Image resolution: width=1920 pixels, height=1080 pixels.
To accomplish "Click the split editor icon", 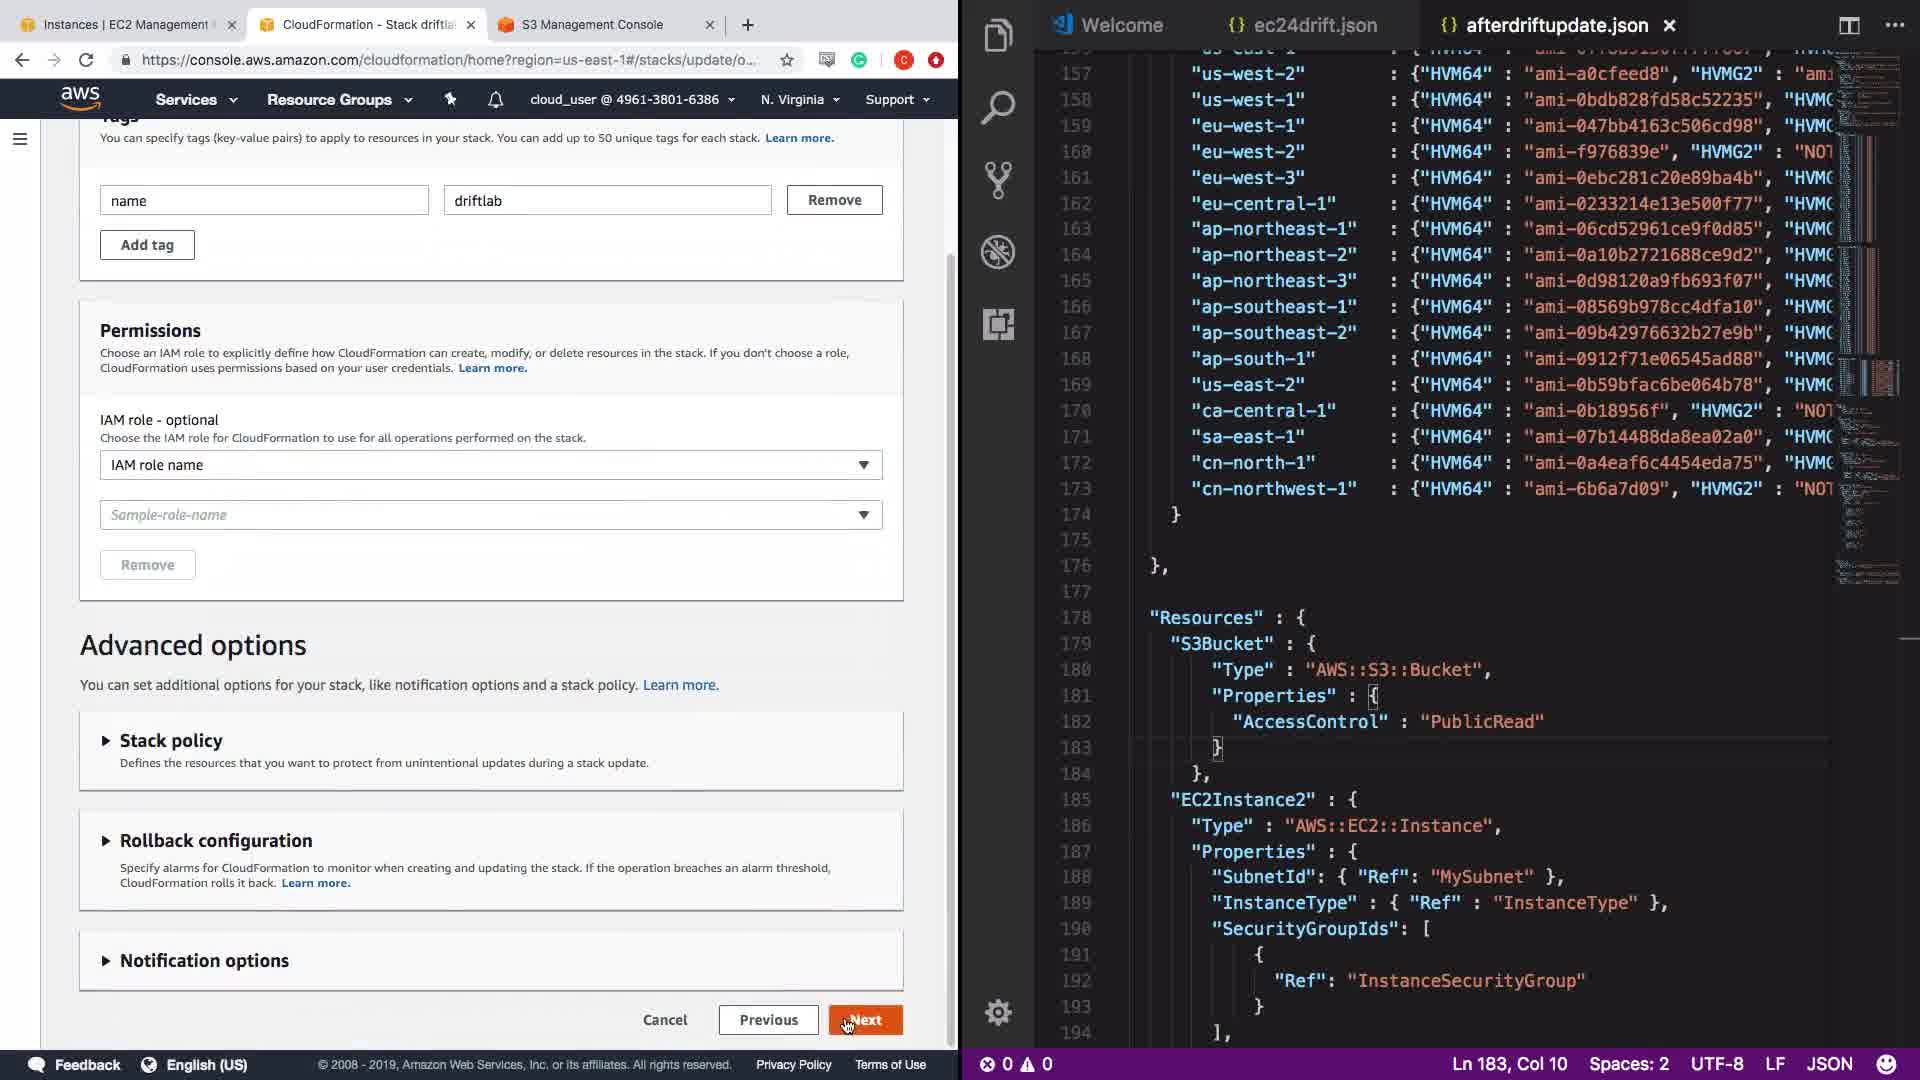I will click(x=1849, y=25).
